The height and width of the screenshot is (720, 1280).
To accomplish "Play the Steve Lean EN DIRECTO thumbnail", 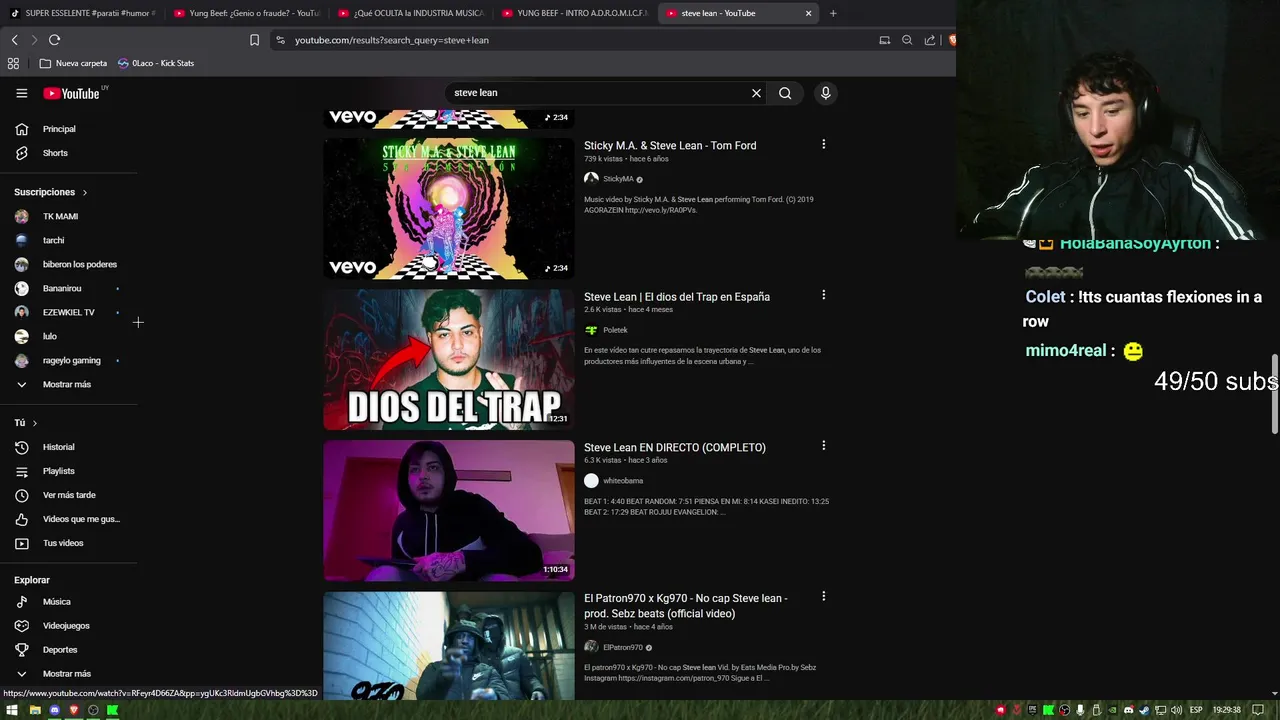I will [449, 511].
